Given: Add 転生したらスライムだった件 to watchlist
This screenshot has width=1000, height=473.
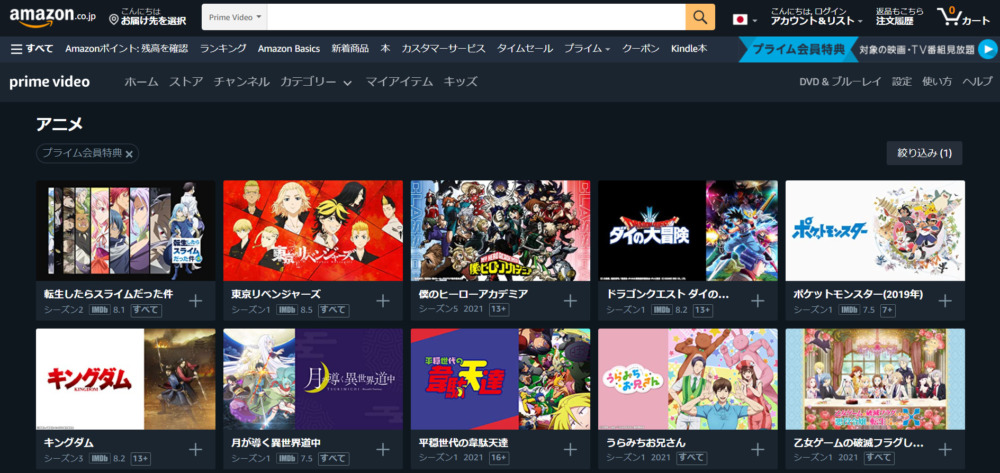Looking at the screenshot, I should click(195, 301).
